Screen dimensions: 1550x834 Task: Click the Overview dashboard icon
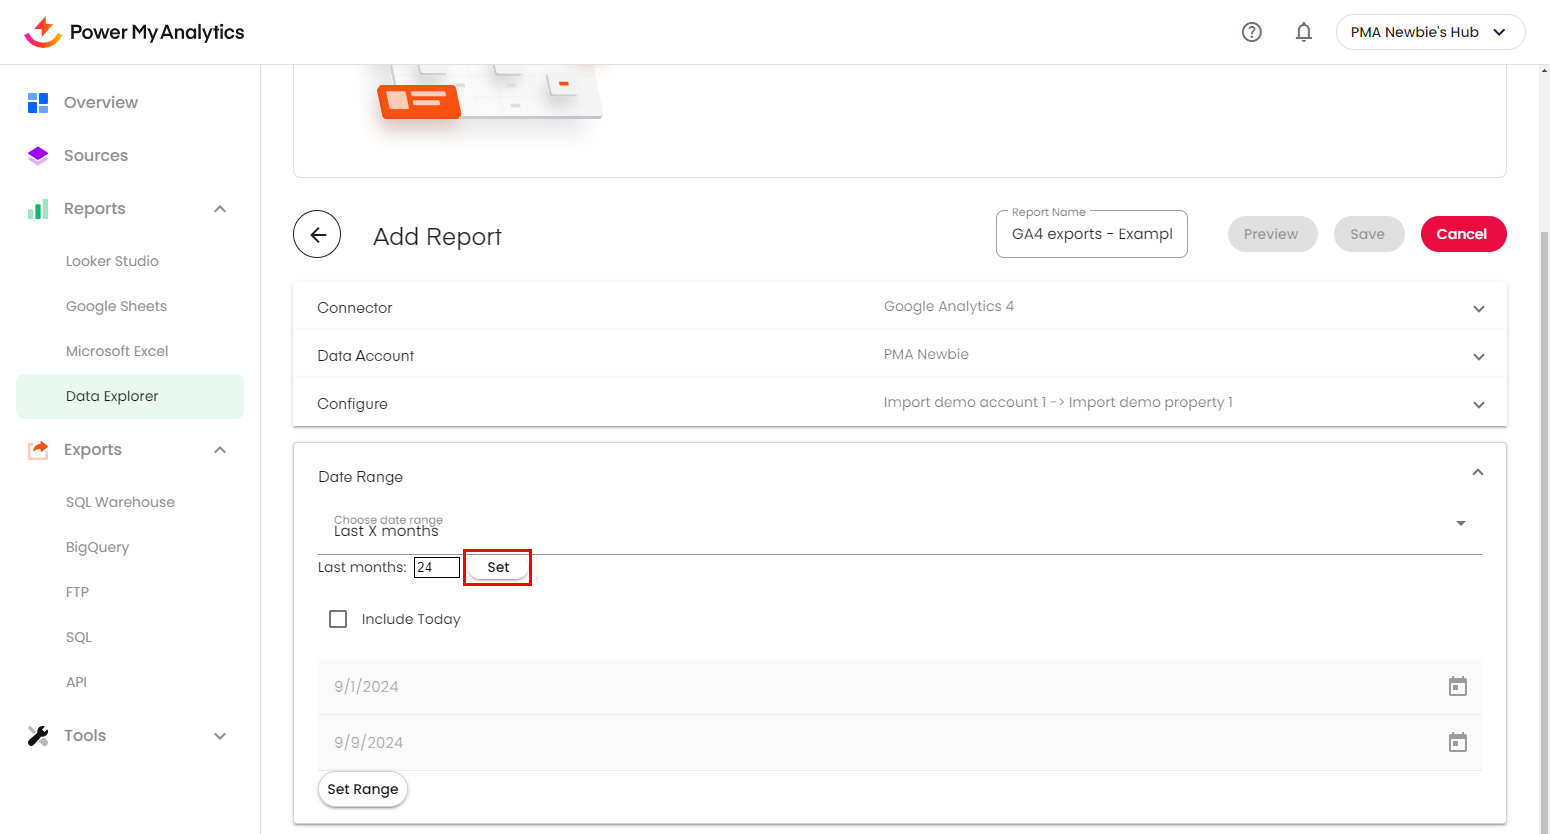pyautogui.click(x=38, y=103)
